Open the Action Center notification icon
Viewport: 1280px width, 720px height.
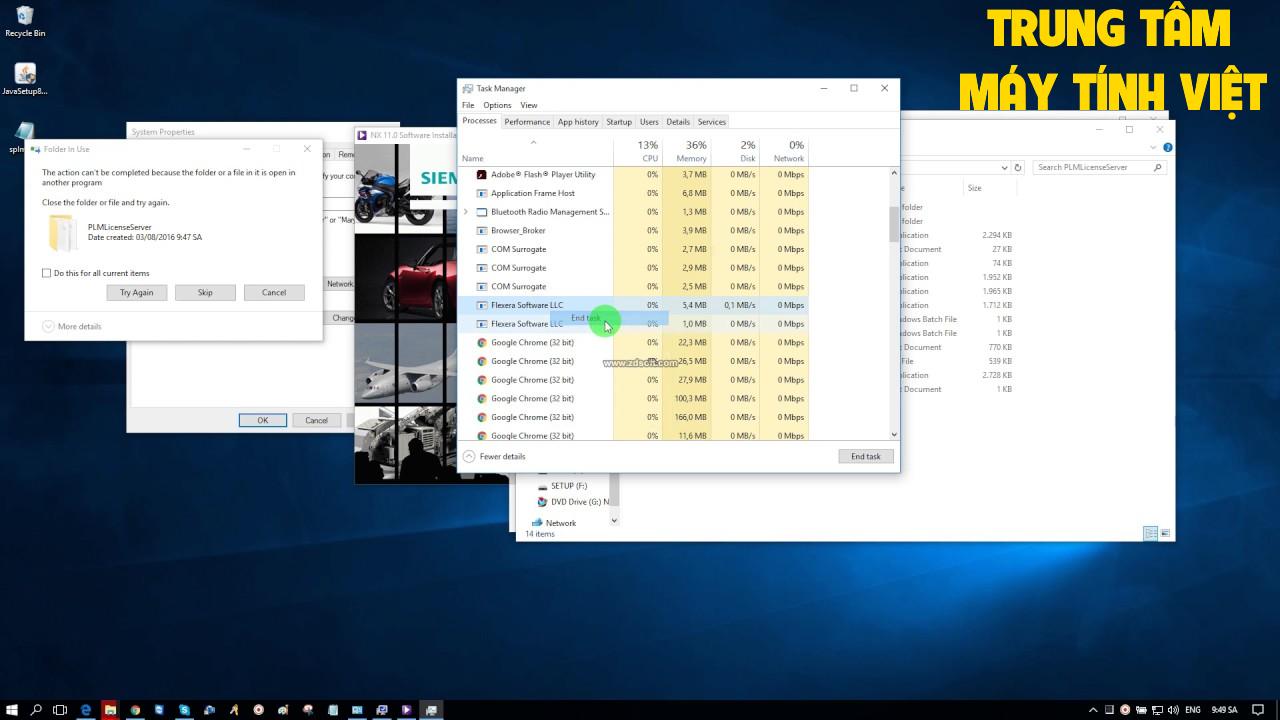pos(1258,710)
